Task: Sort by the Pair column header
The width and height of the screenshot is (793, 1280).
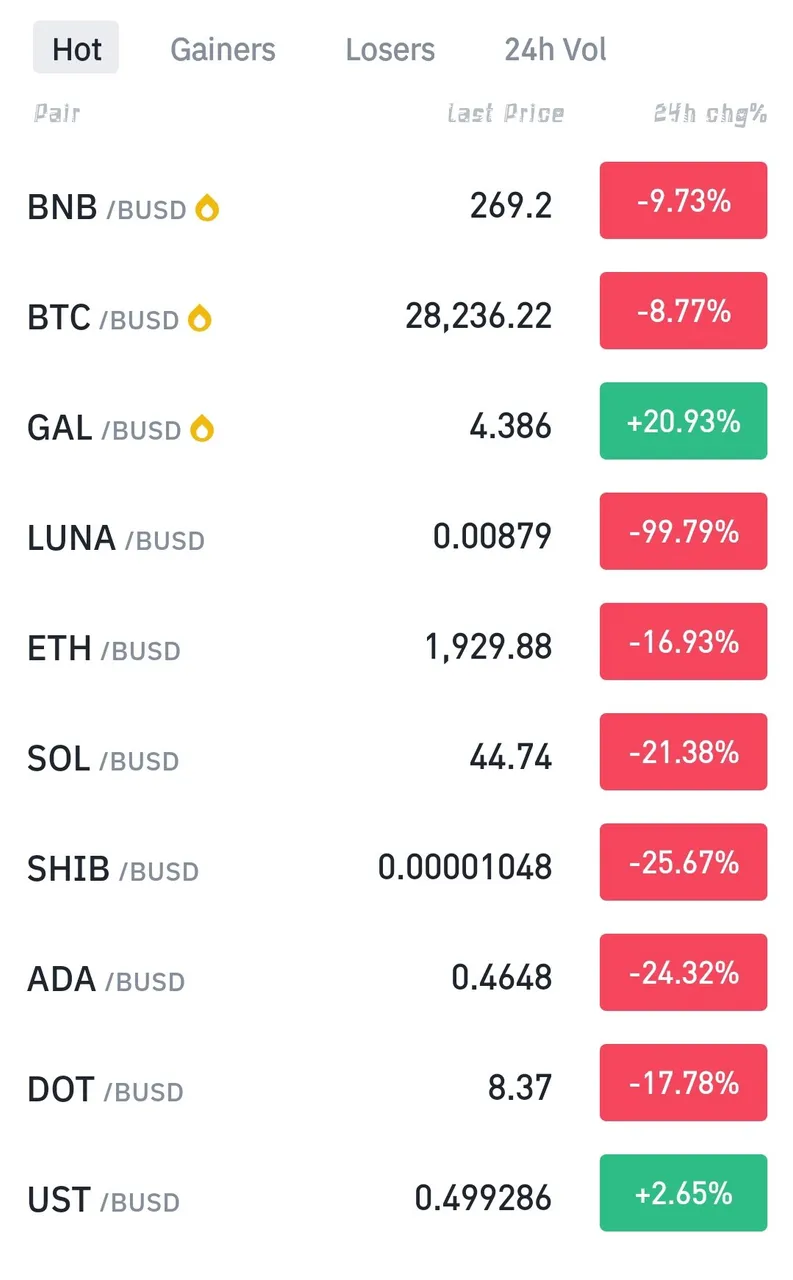Action: pos(57,113)
